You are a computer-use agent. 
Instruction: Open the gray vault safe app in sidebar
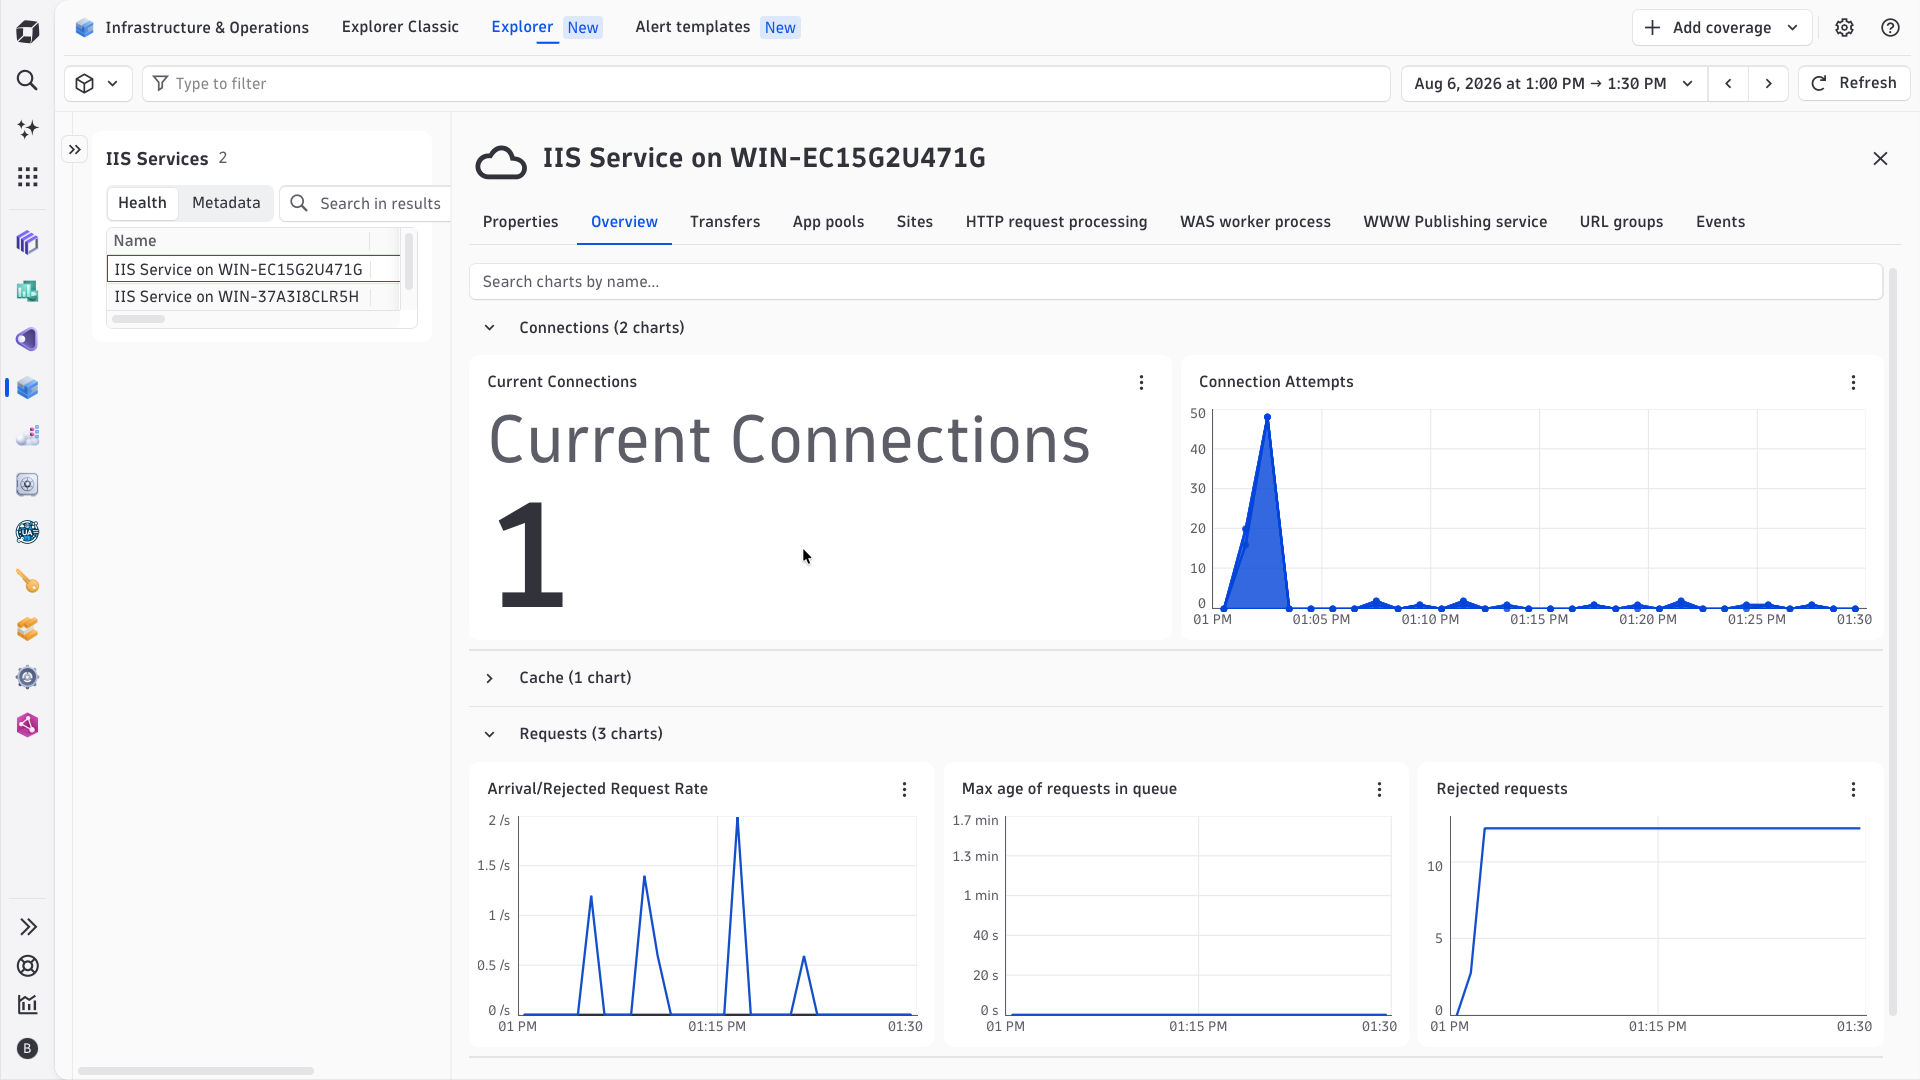click(28, 485)
